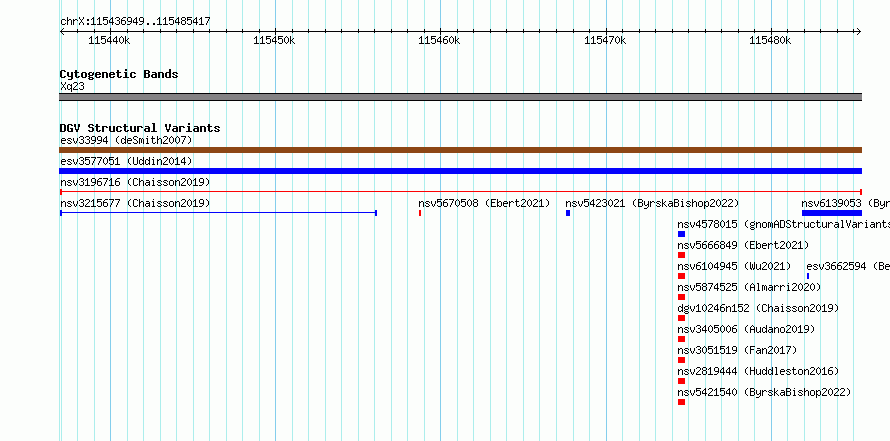Click the Cytogenetic Bands track title
This screenshot has height=441, width=890.
(x=119, y=74)
